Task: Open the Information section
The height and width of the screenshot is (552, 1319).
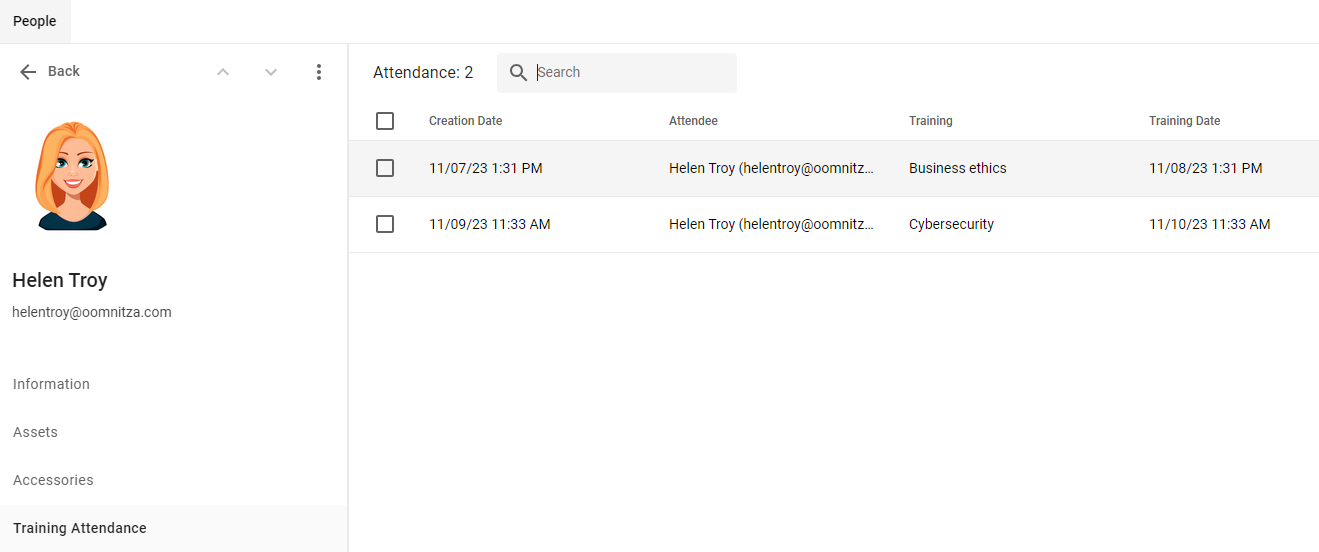Action: [x=51, y=384]
